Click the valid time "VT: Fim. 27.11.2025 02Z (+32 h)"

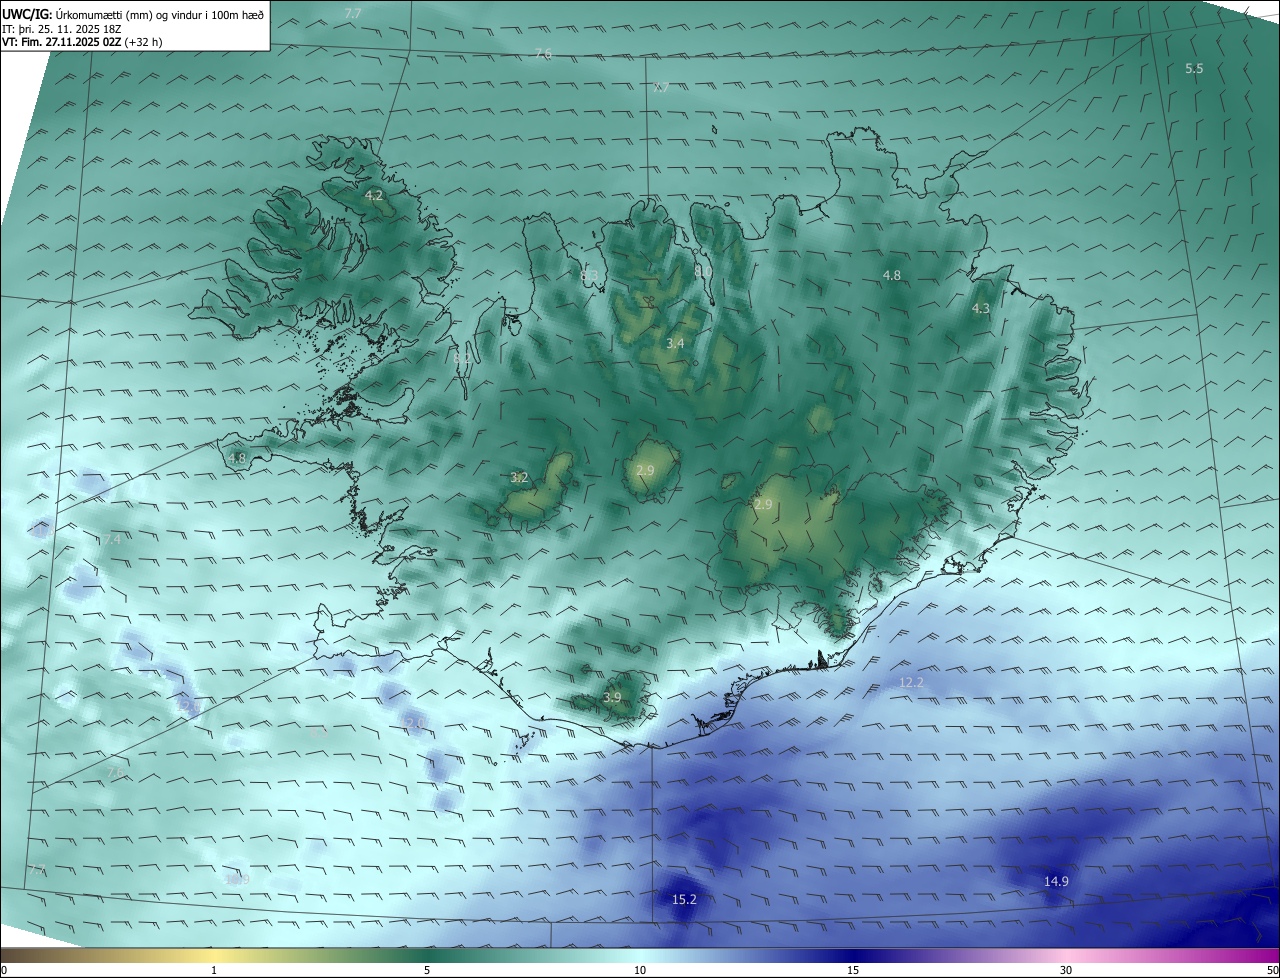point(82,42)
